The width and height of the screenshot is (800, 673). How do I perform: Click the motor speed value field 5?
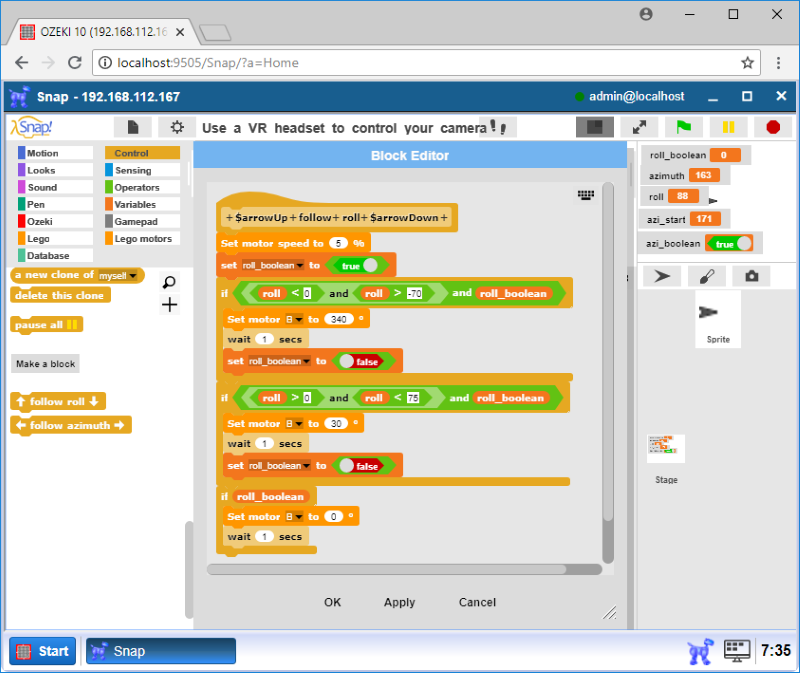pos(338,243)
